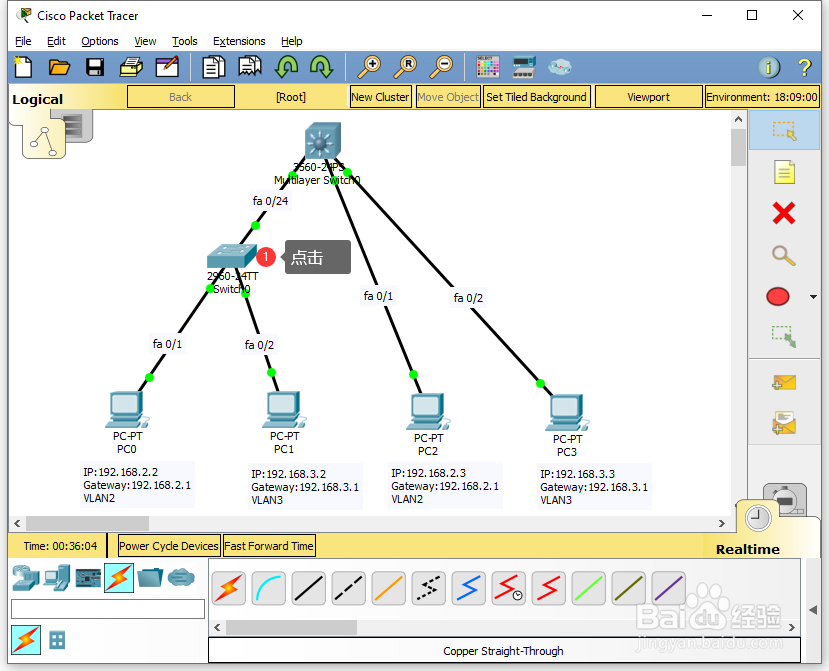Open the draw shape dropdown arrow
Viewport: 829px width, 671px height.
pos(814,297)
